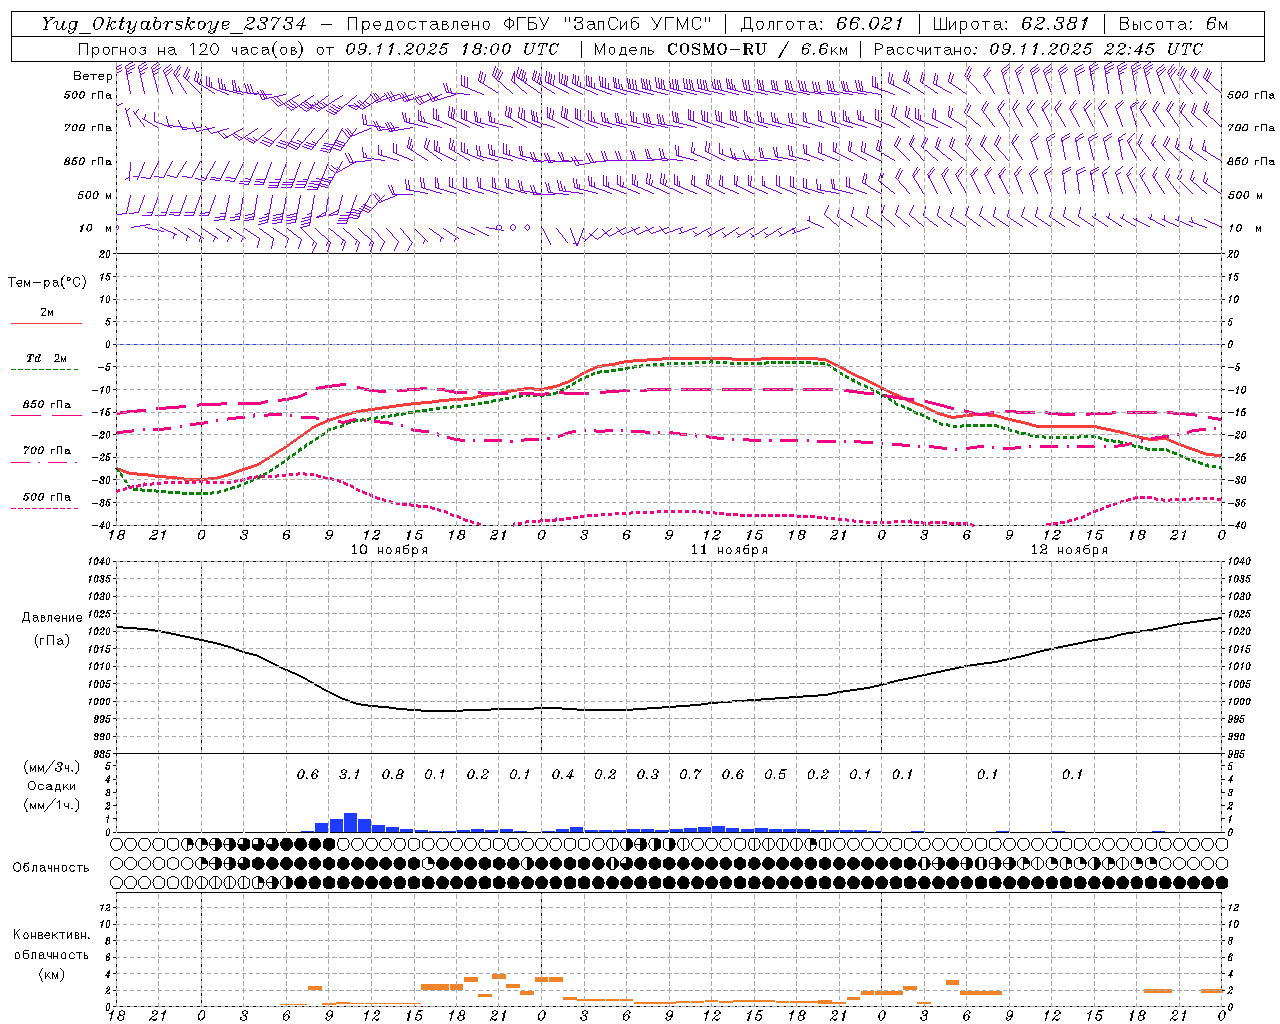This screenshot has height=1024, width=1280.
Task: Click the Рассчитано: 09.11.2025 22:45 UTC timestamp
Action: coord(1038,49)
